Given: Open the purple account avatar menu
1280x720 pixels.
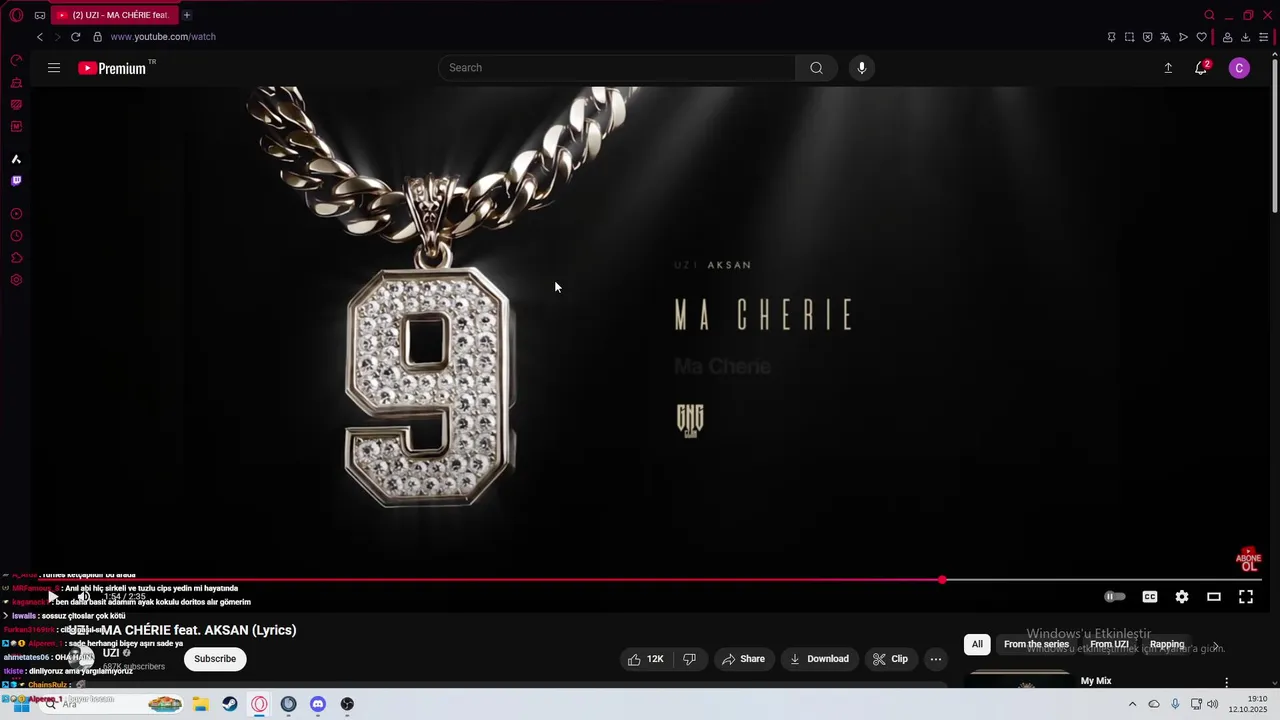Looking at the screenshot, I should [x=1239, y=68].
